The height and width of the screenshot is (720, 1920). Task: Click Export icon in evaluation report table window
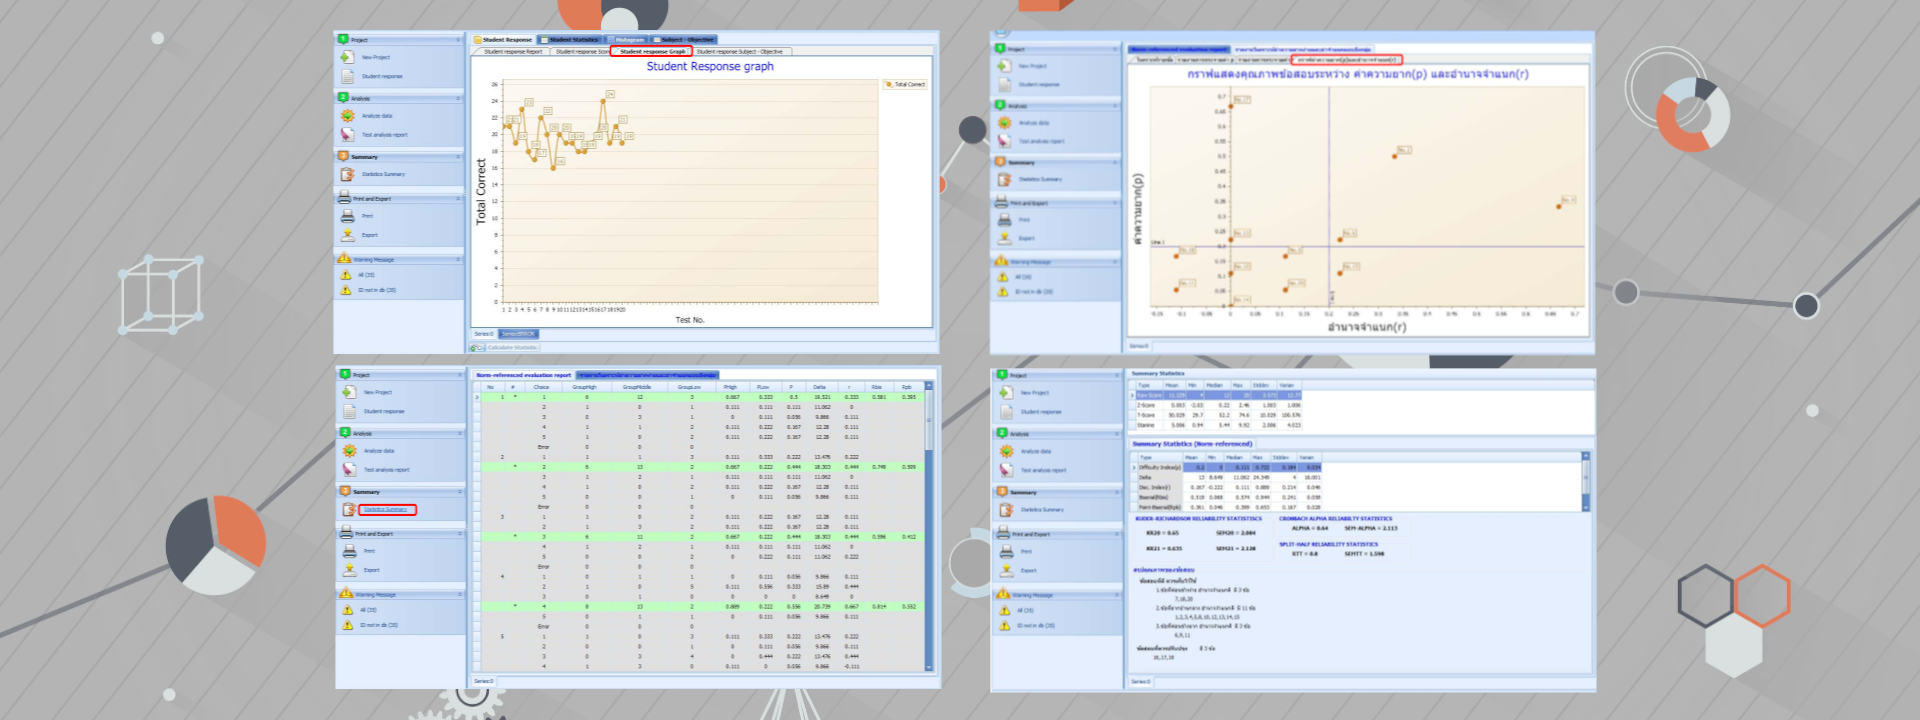pyautogui.click(x=349, y=570)
